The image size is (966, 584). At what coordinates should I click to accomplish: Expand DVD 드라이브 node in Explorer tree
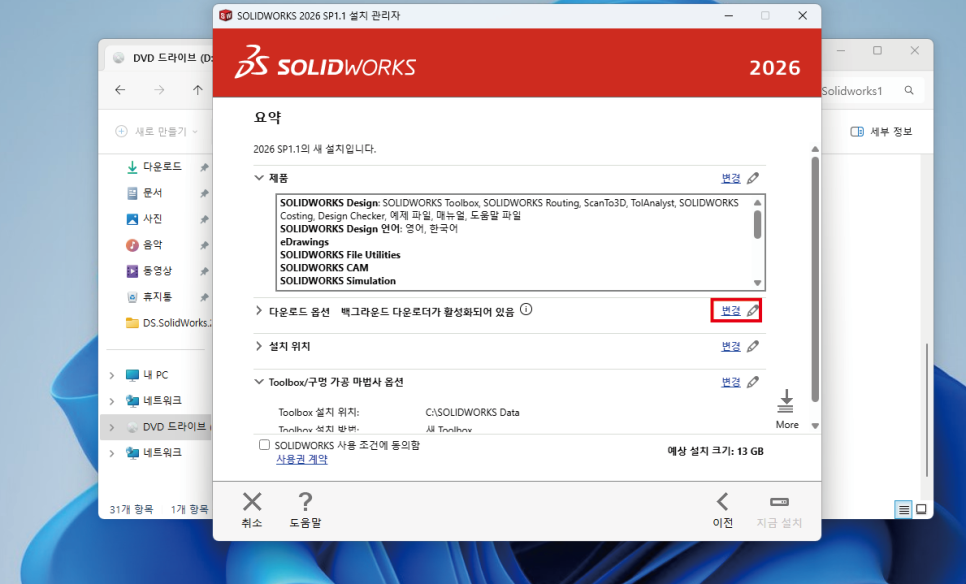coord(112,427)
